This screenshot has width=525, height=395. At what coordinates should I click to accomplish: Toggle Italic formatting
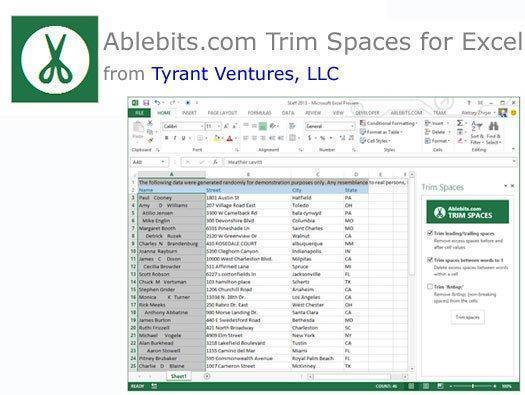pos(175,138)
